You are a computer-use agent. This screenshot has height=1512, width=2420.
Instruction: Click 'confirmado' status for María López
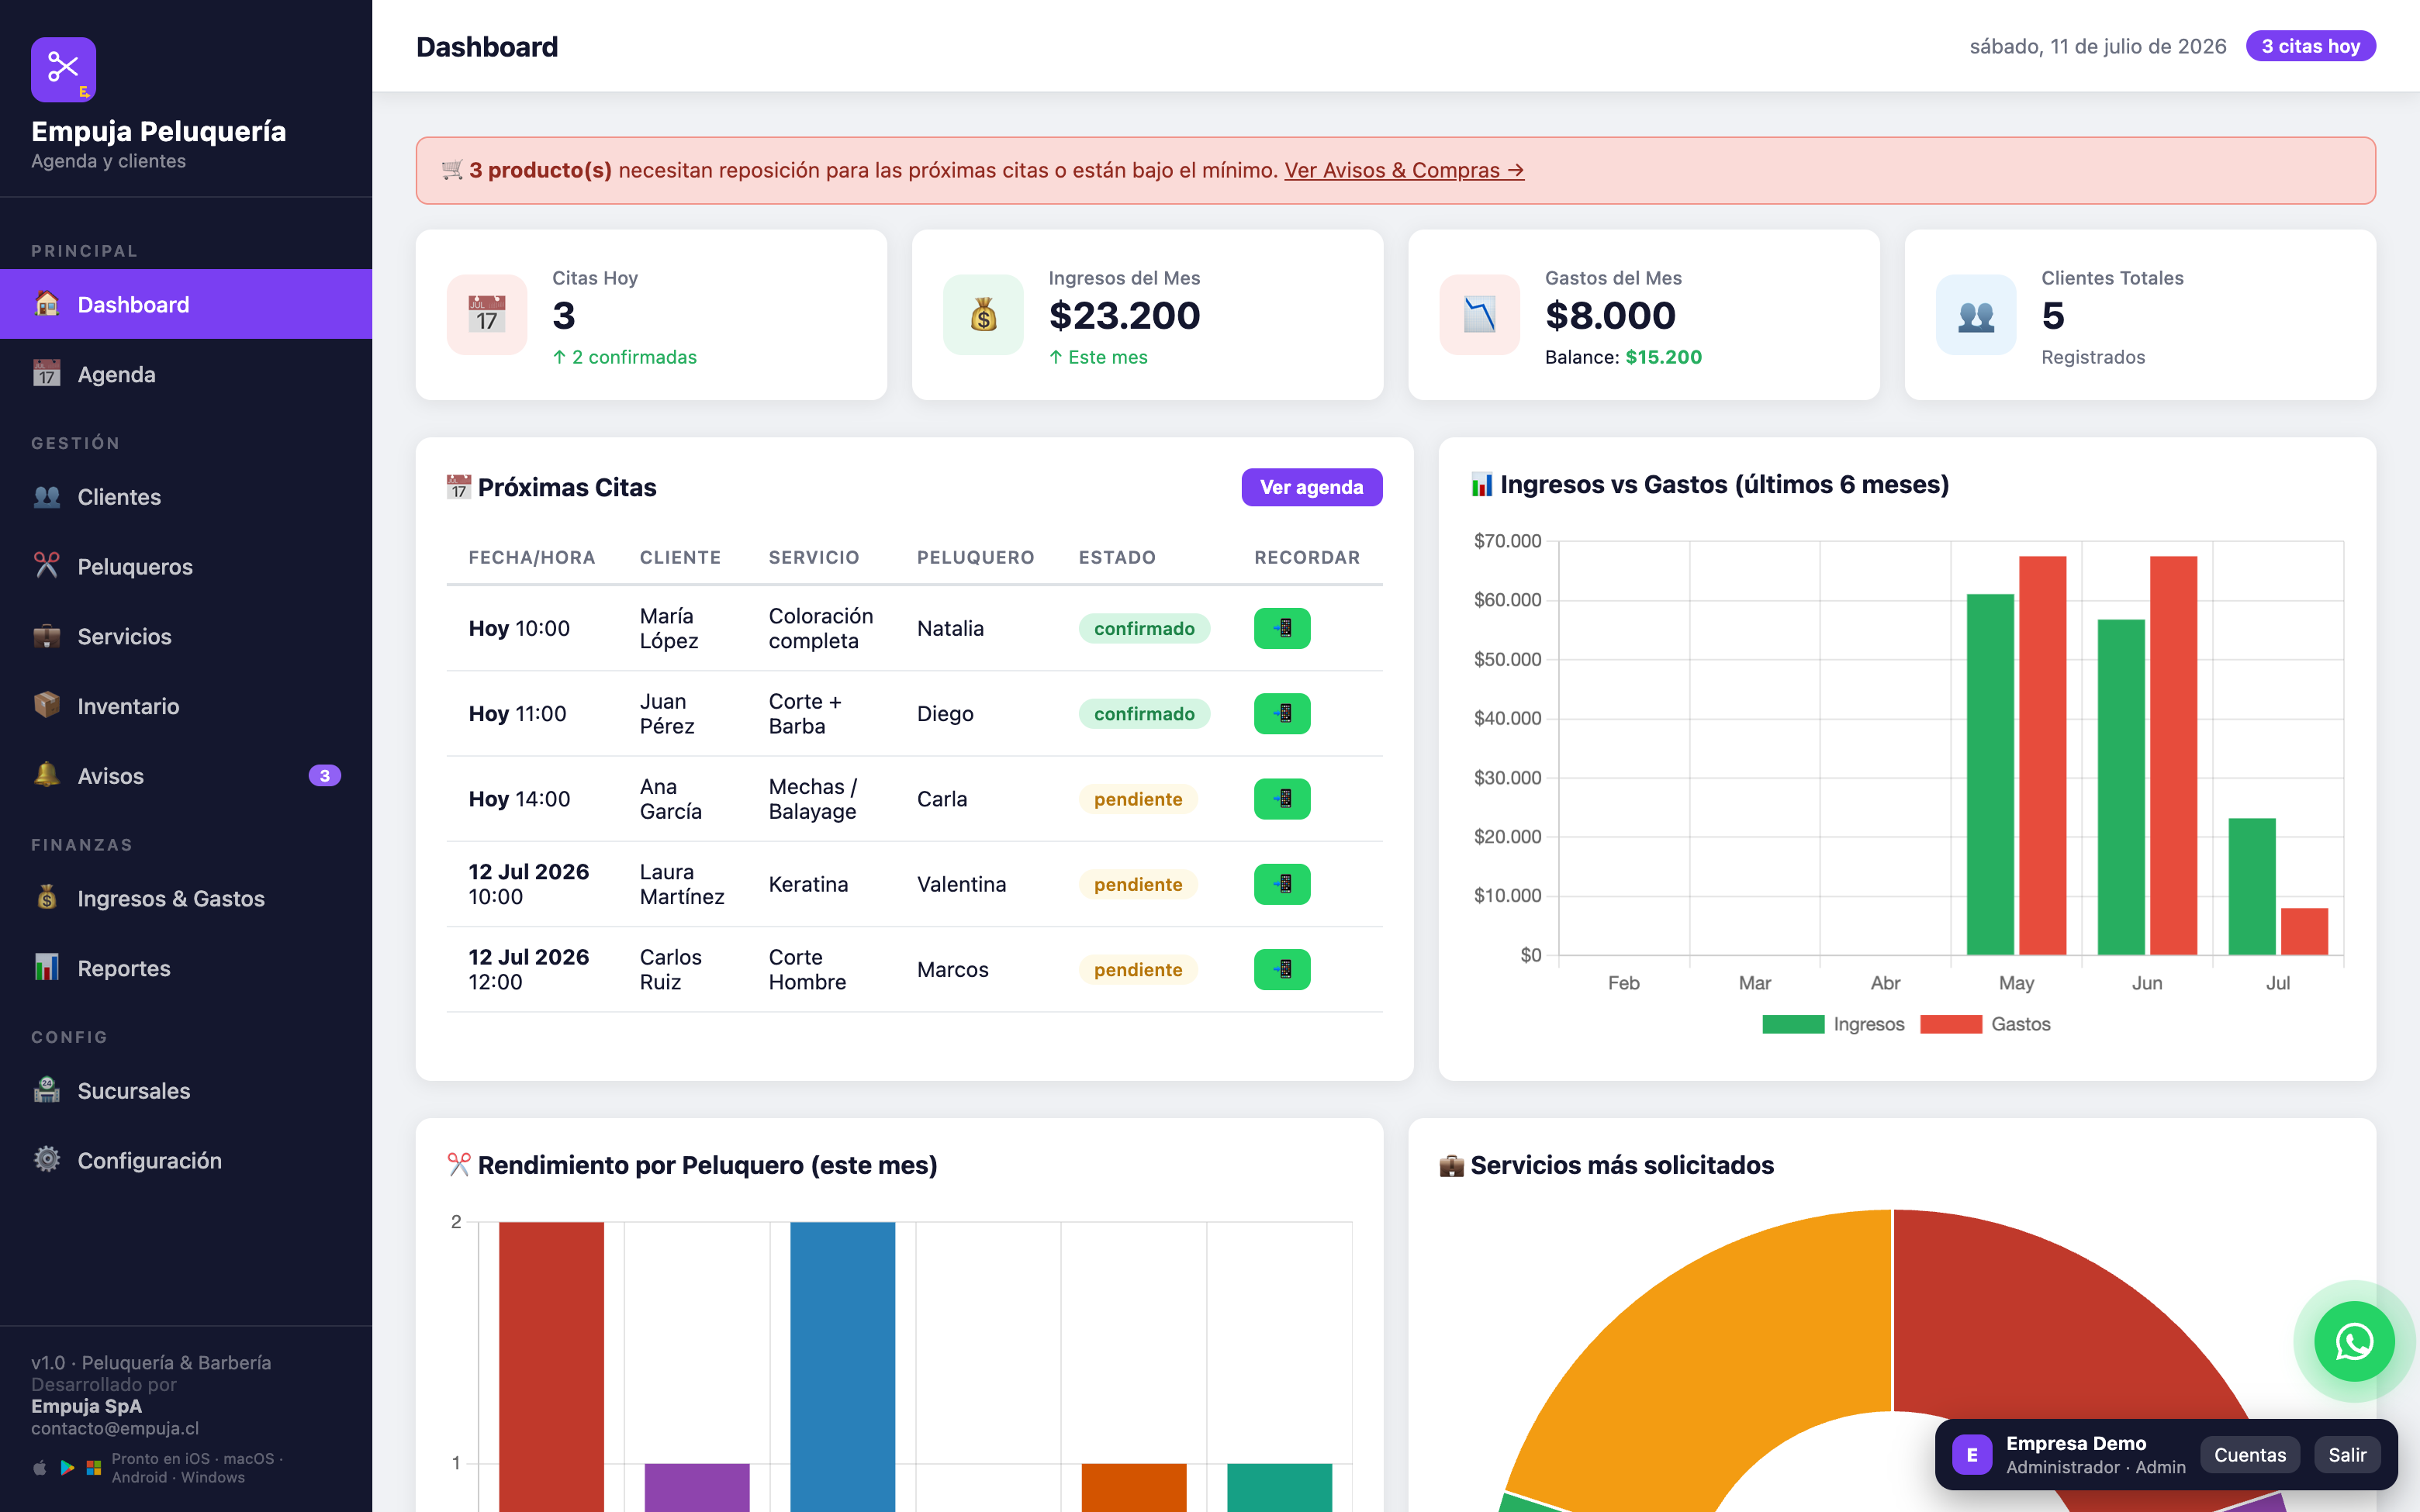pyautogui.click(x=1144, y=628)
